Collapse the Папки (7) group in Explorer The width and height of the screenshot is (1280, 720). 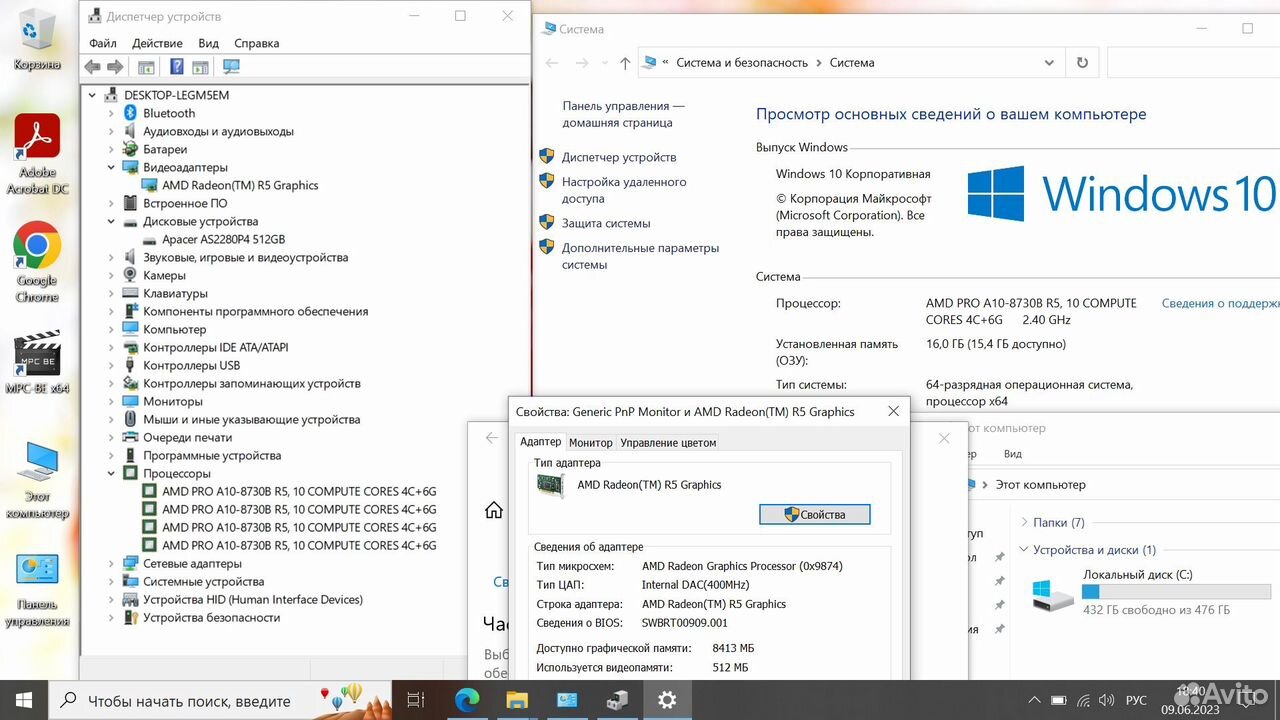(1024, 522)
